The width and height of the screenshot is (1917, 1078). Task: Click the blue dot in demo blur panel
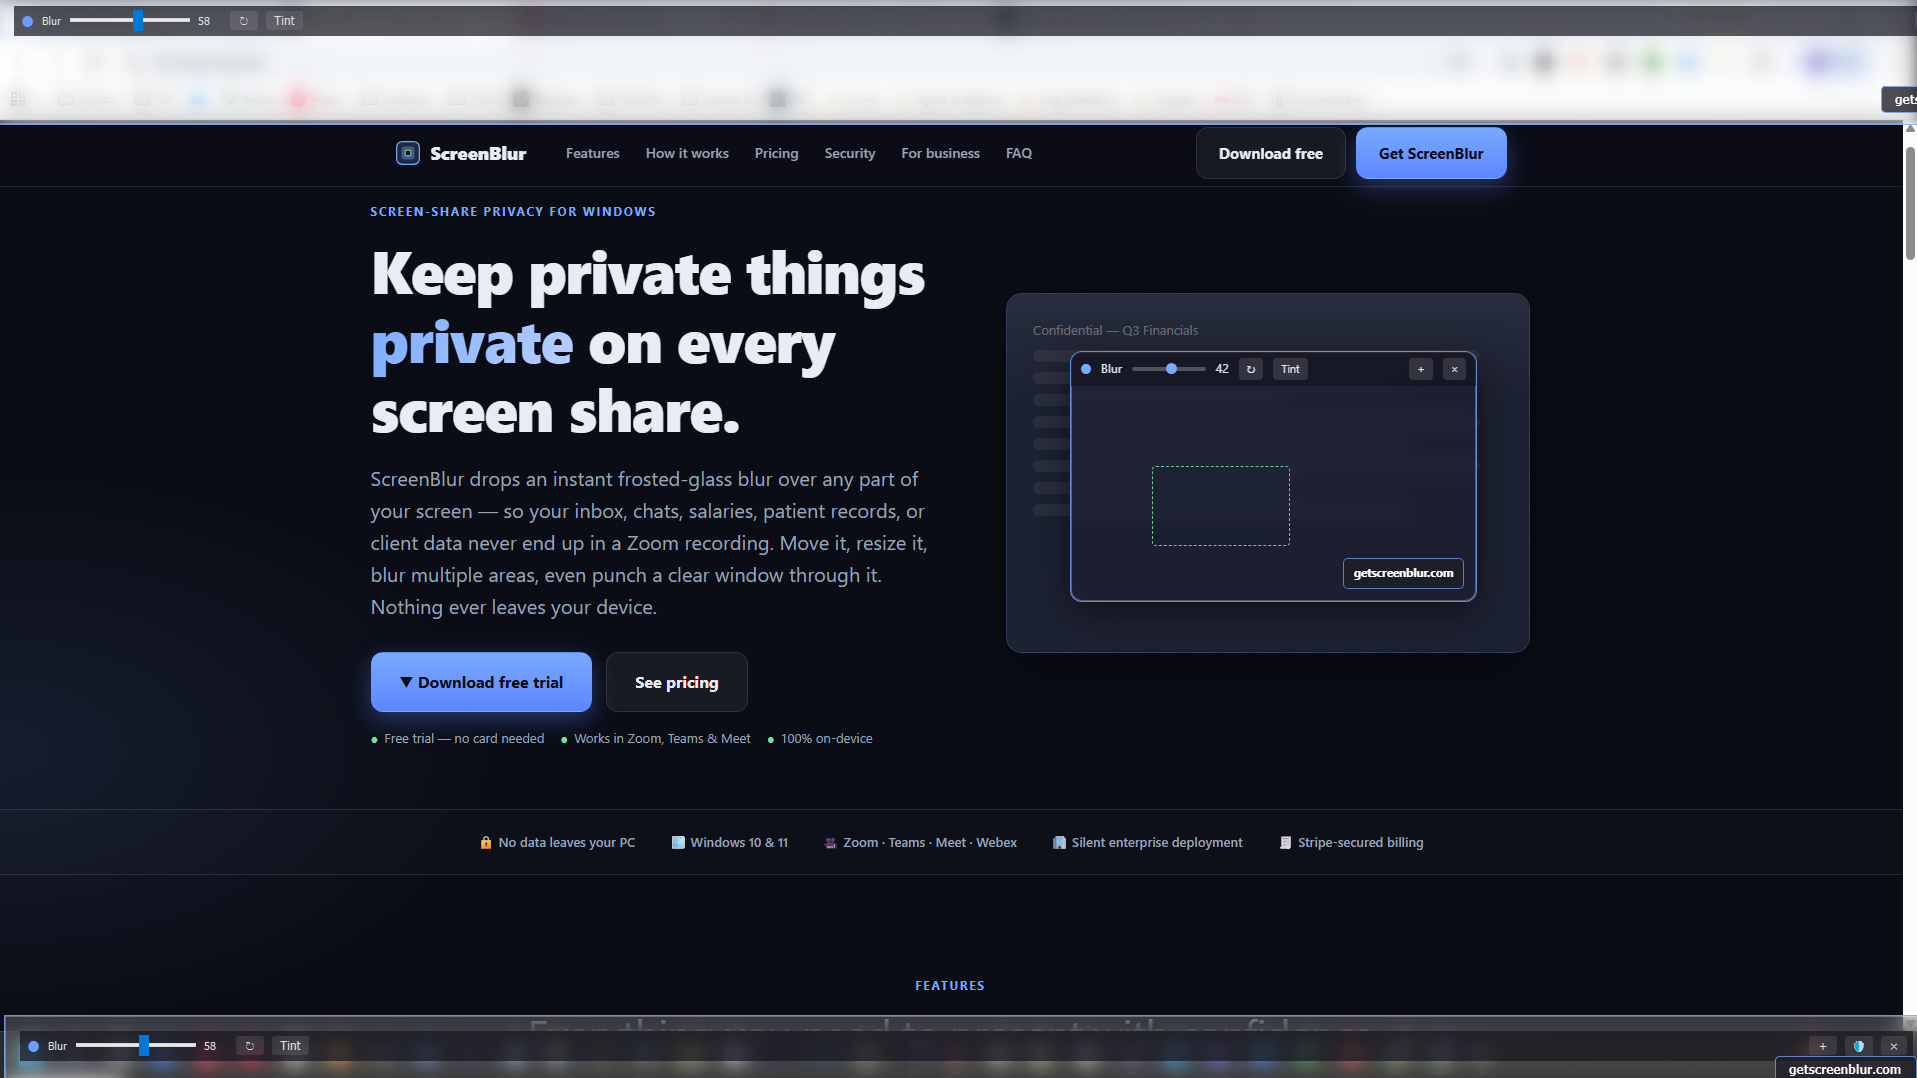[1086, 369]
